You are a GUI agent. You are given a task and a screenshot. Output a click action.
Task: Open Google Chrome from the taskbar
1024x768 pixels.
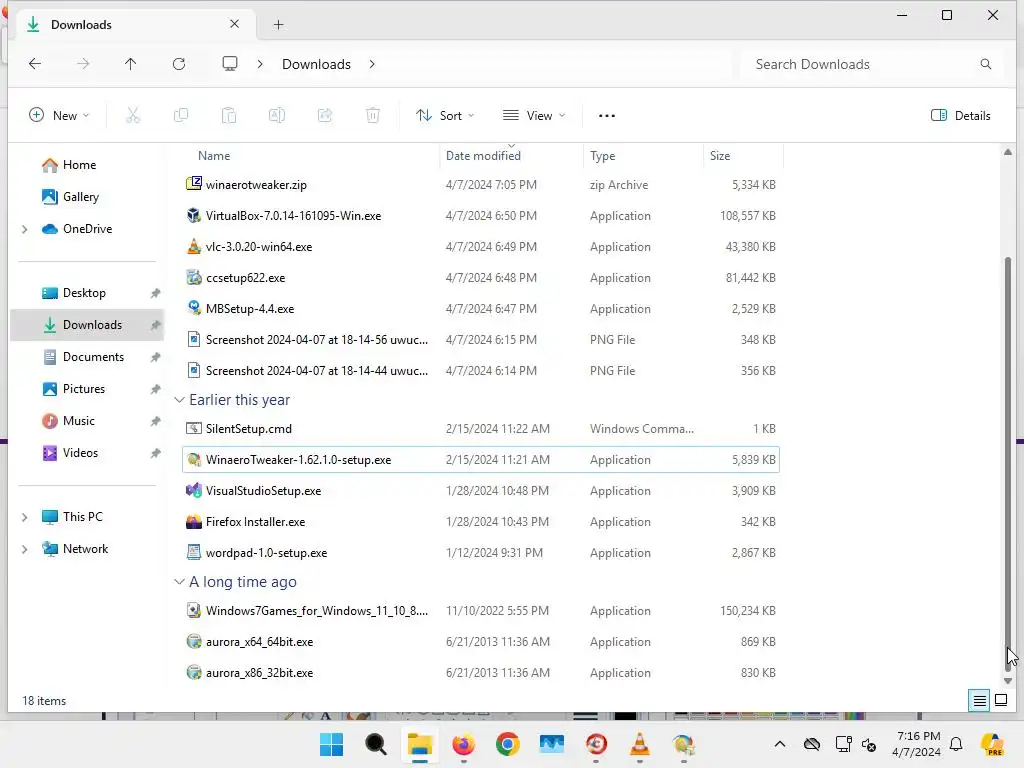507,744
